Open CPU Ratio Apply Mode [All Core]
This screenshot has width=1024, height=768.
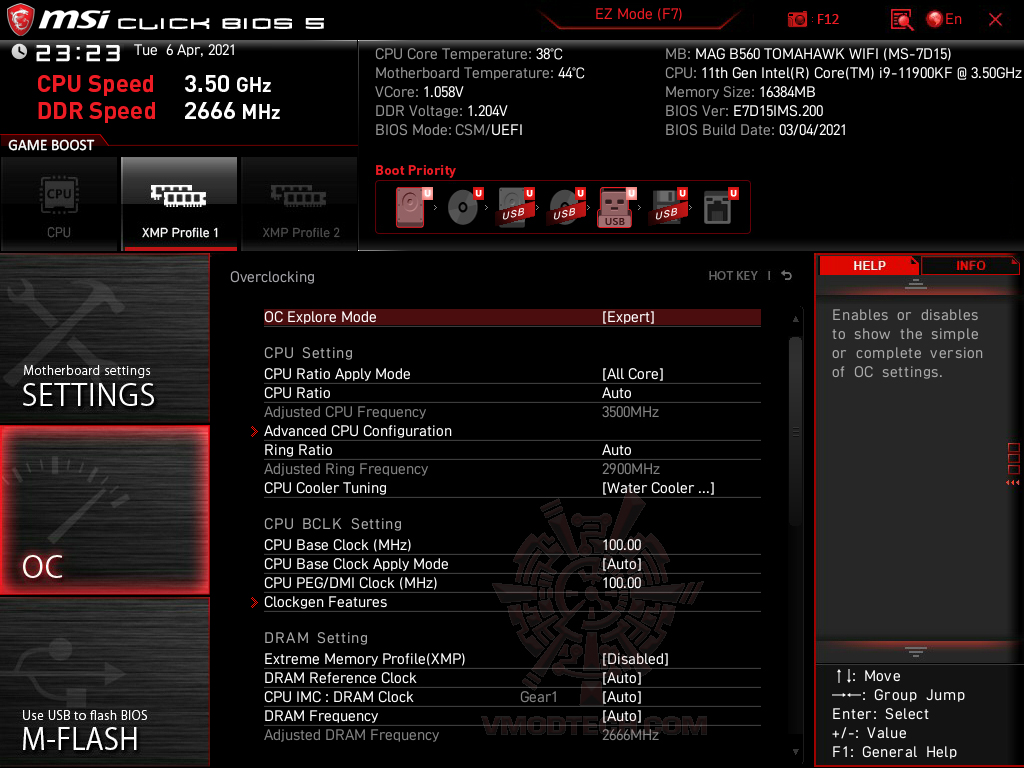(x=512, y=374)
